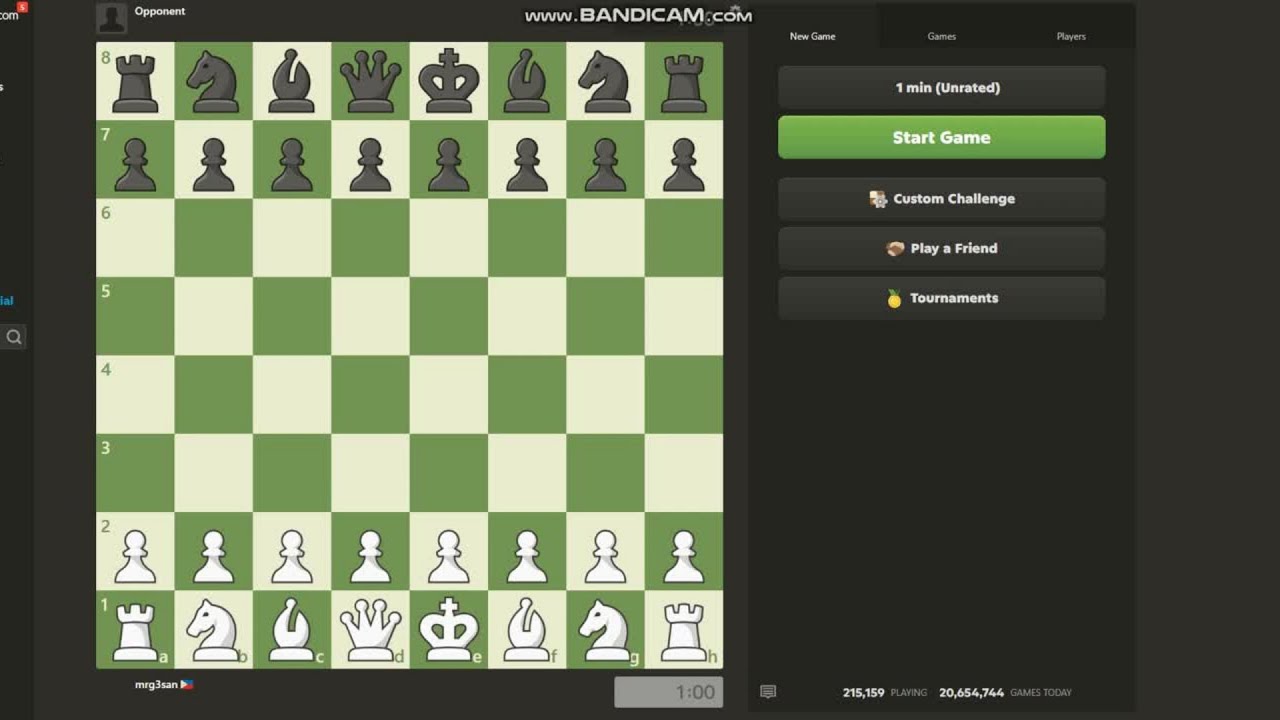Click the empty d4 square

370,395
